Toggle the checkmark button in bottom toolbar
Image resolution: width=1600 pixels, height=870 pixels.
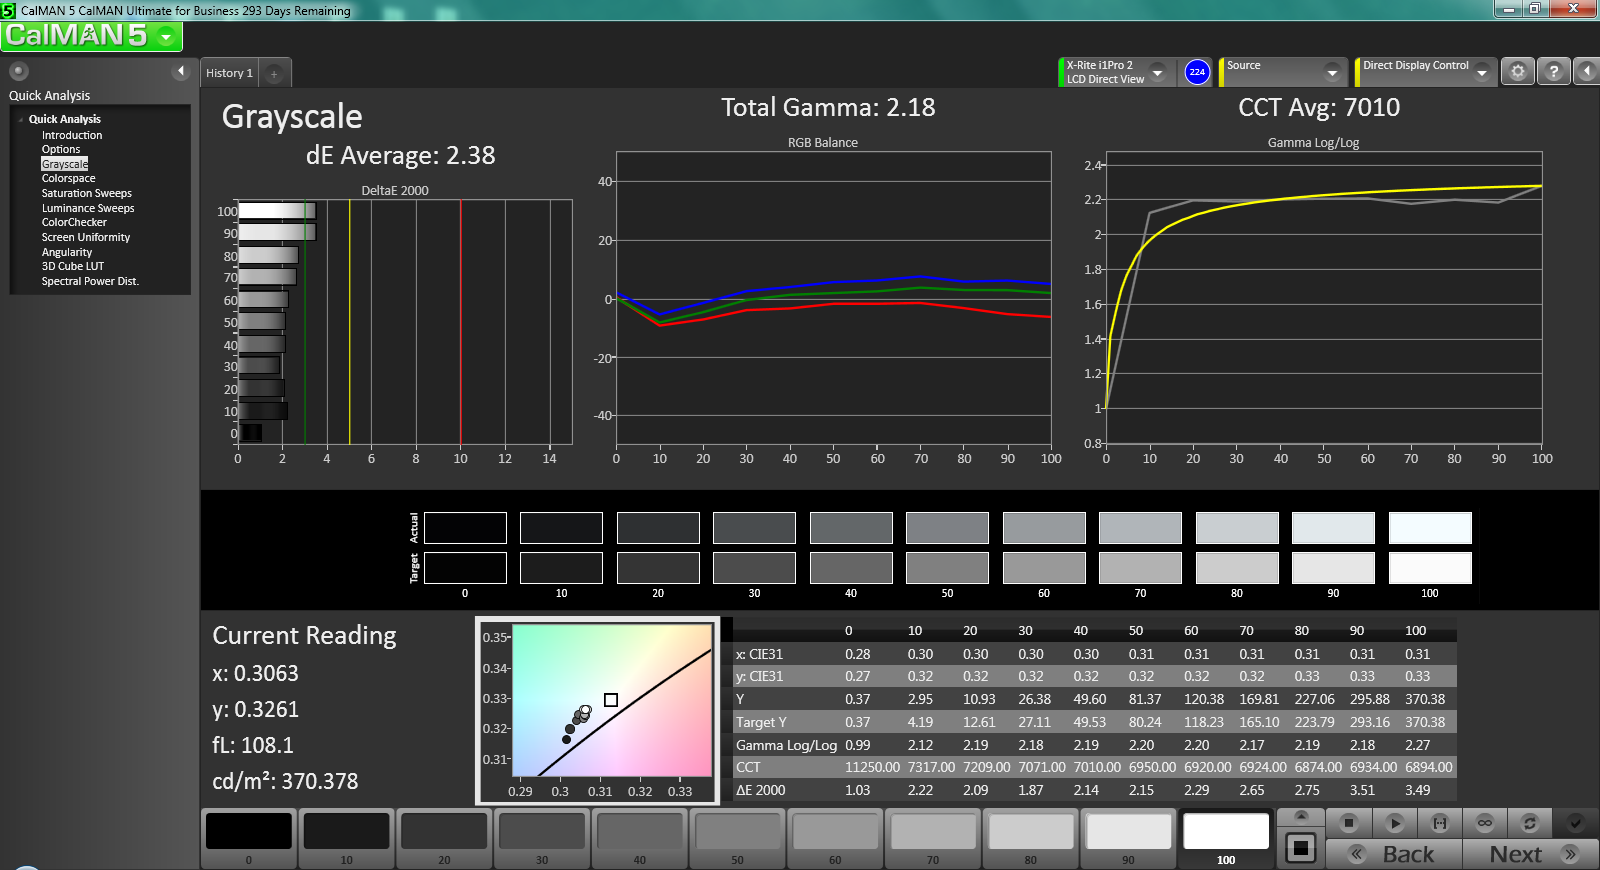click(x=1575, y=823)
